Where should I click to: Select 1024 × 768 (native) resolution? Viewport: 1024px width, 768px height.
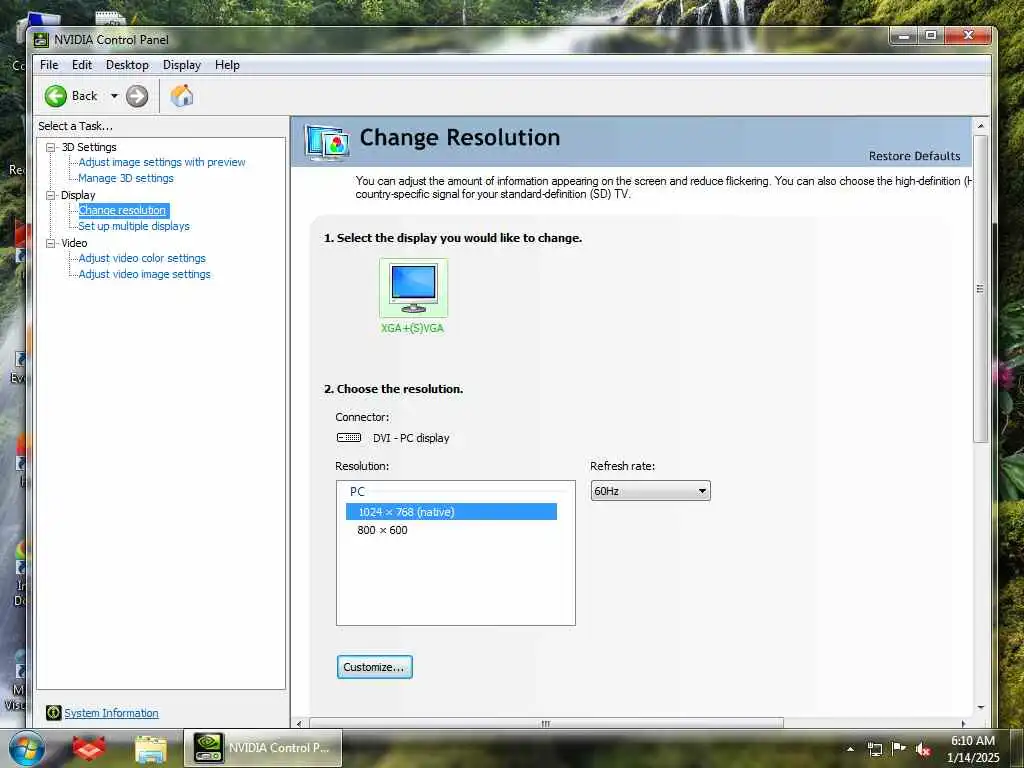(x=451, y=512)
